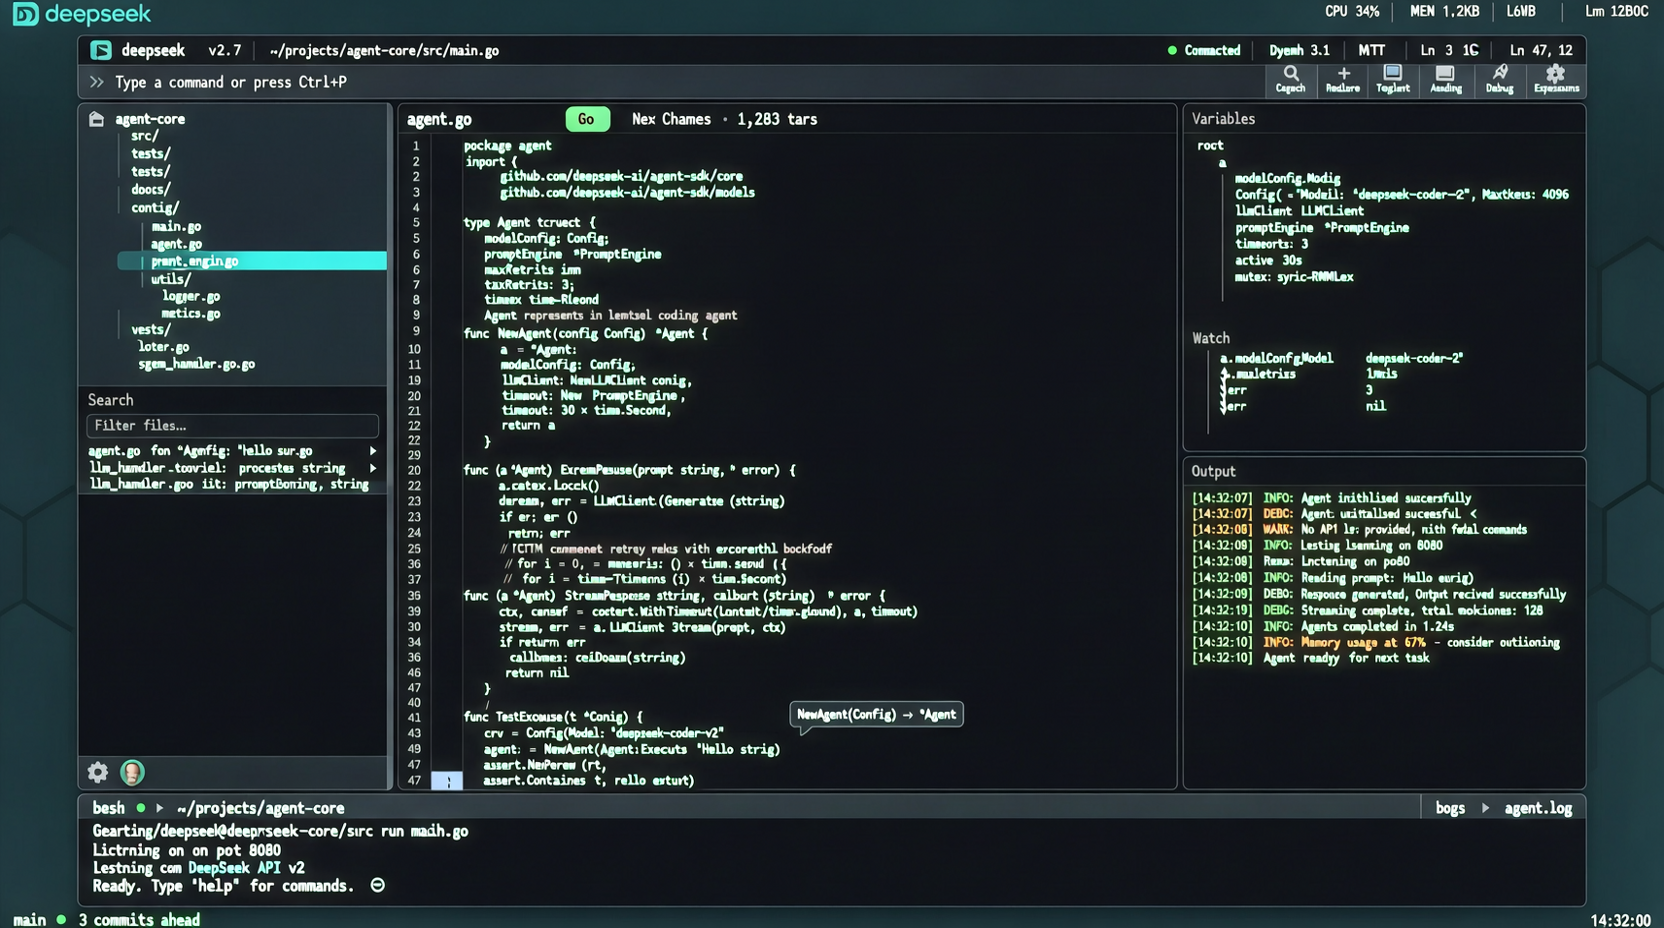Open the sgem_hamdler.go.go file
1664x928 pixels.
196,364
